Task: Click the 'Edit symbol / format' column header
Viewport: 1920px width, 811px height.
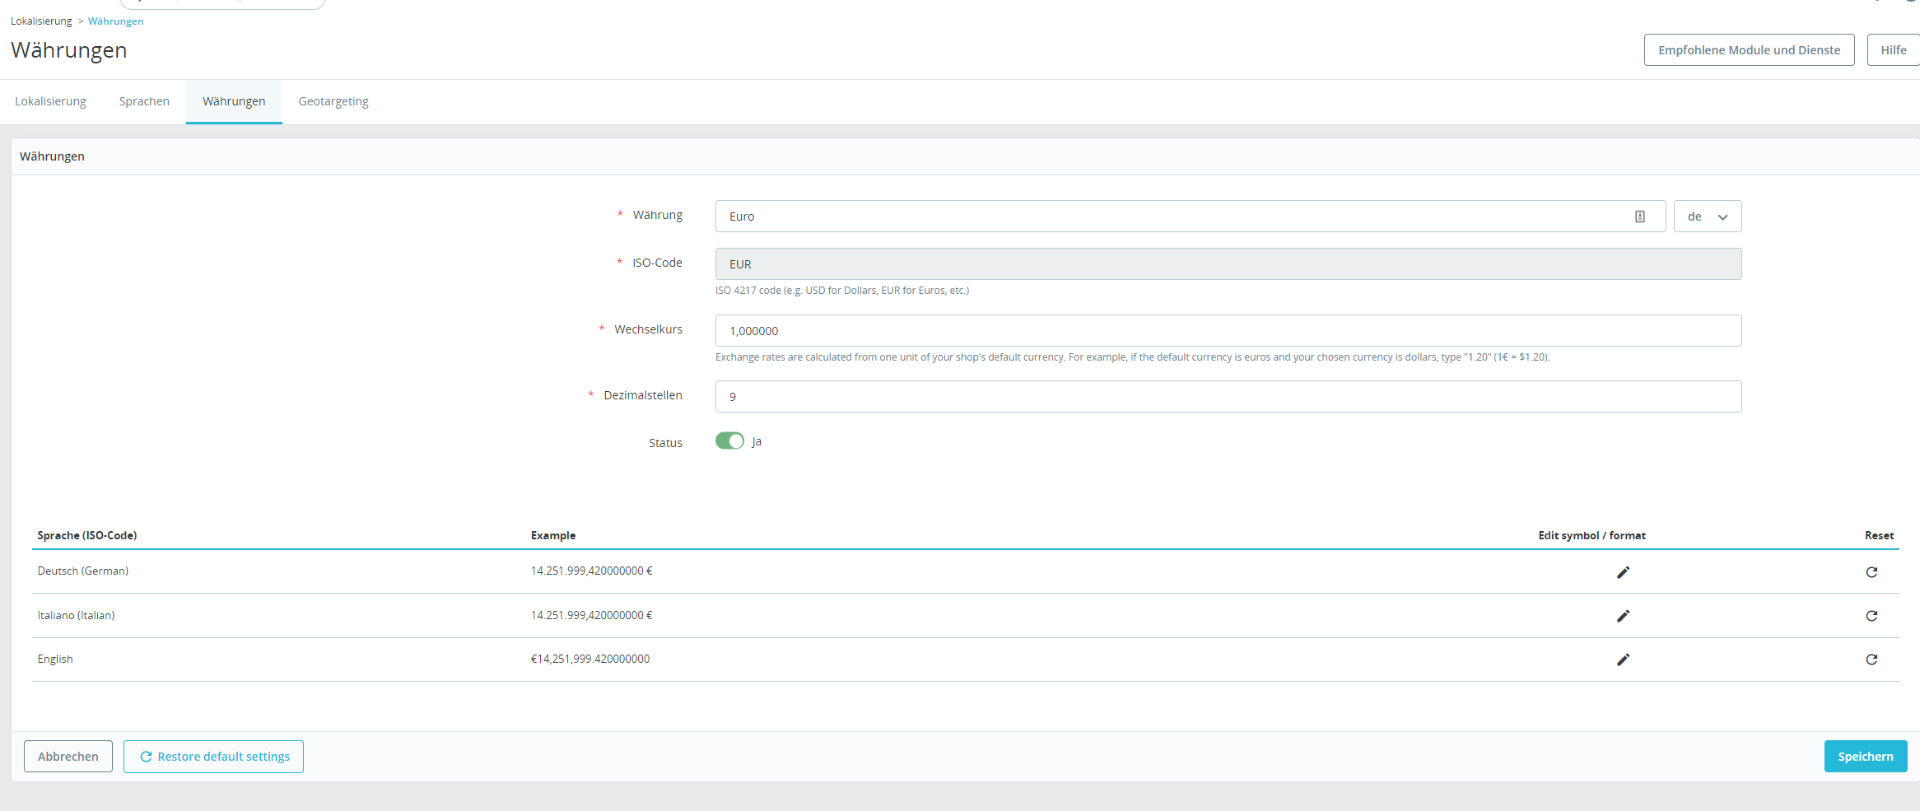Action: [x=1592, y=536]
